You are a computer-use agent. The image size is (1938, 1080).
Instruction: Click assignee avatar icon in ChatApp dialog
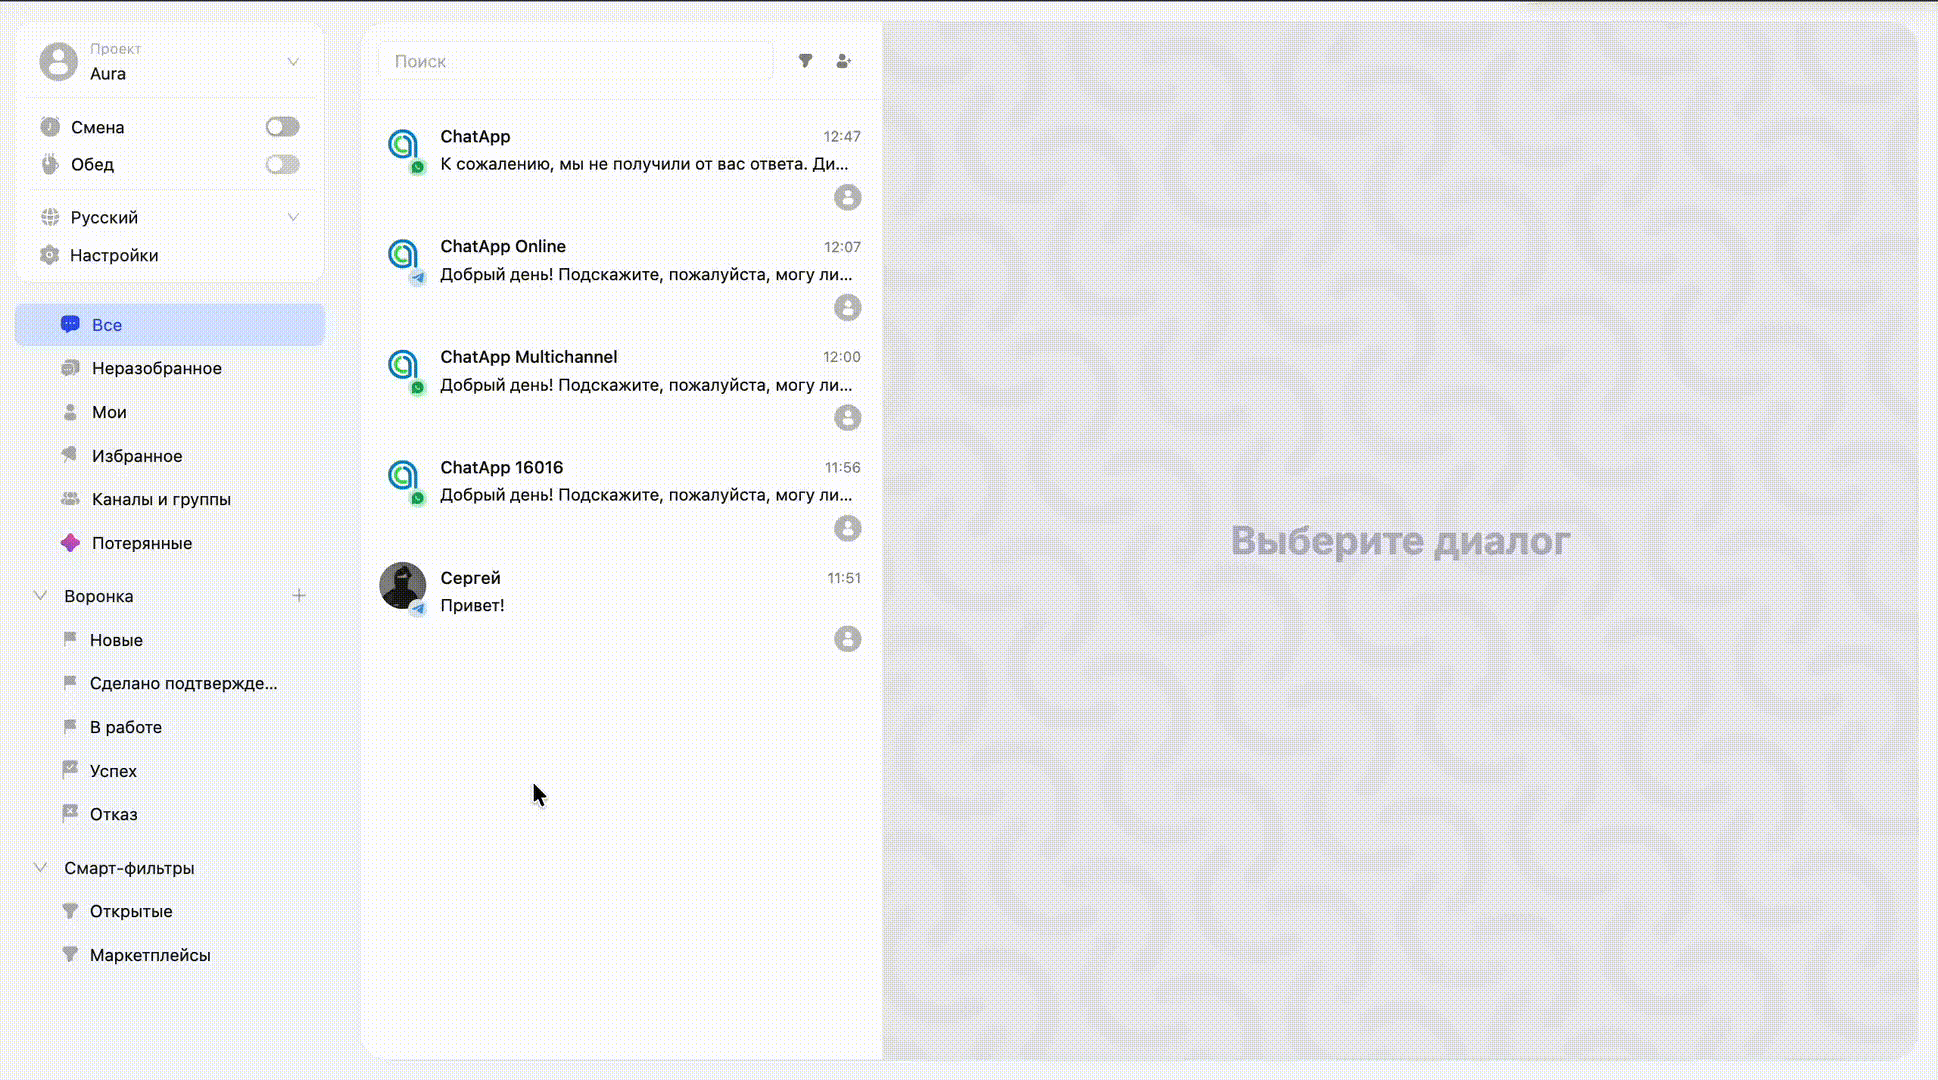coord(847,198)
